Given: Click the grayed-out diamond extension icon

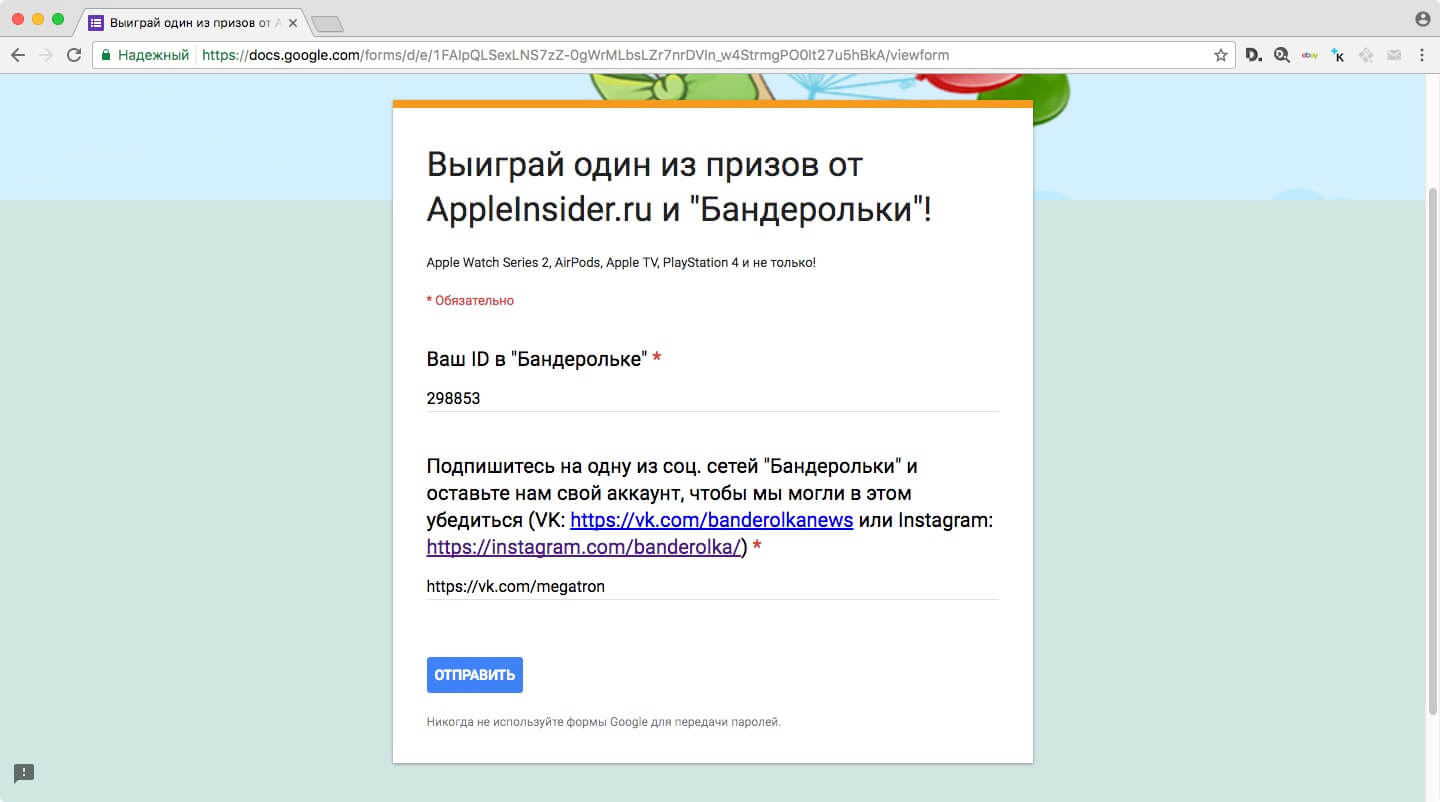Looking at the screenshot, I should tap(1365, 56).
